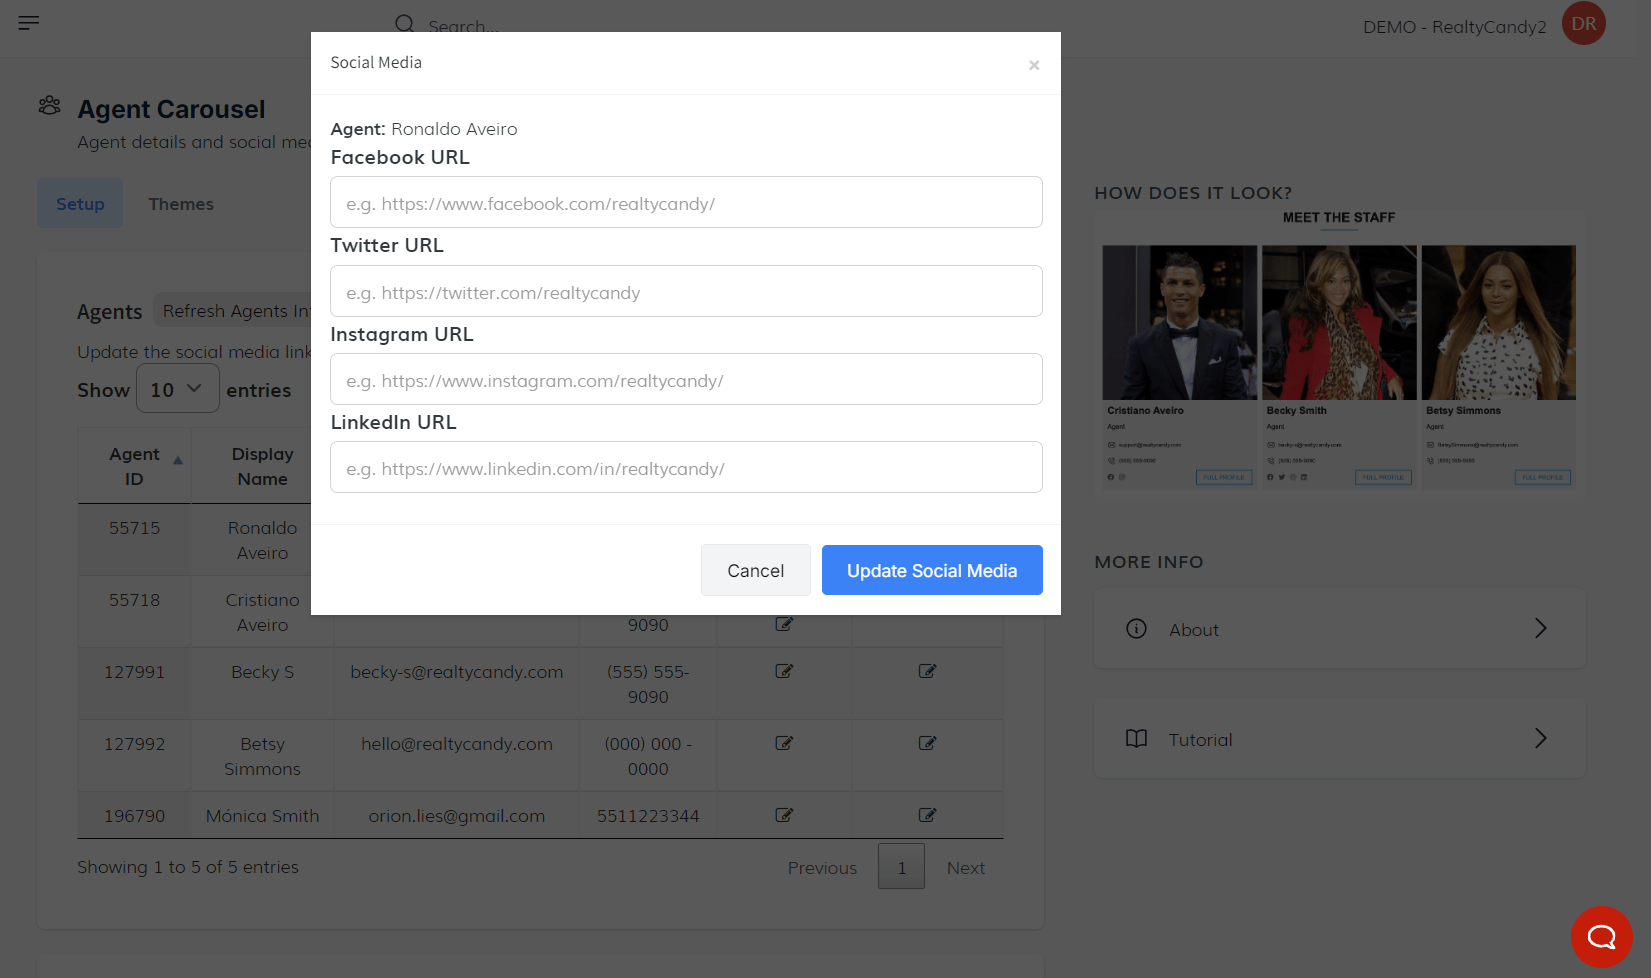The image size is (1651, 978).
Task: Open the hamburger navigation menu
Action: [x=29, y=23]
